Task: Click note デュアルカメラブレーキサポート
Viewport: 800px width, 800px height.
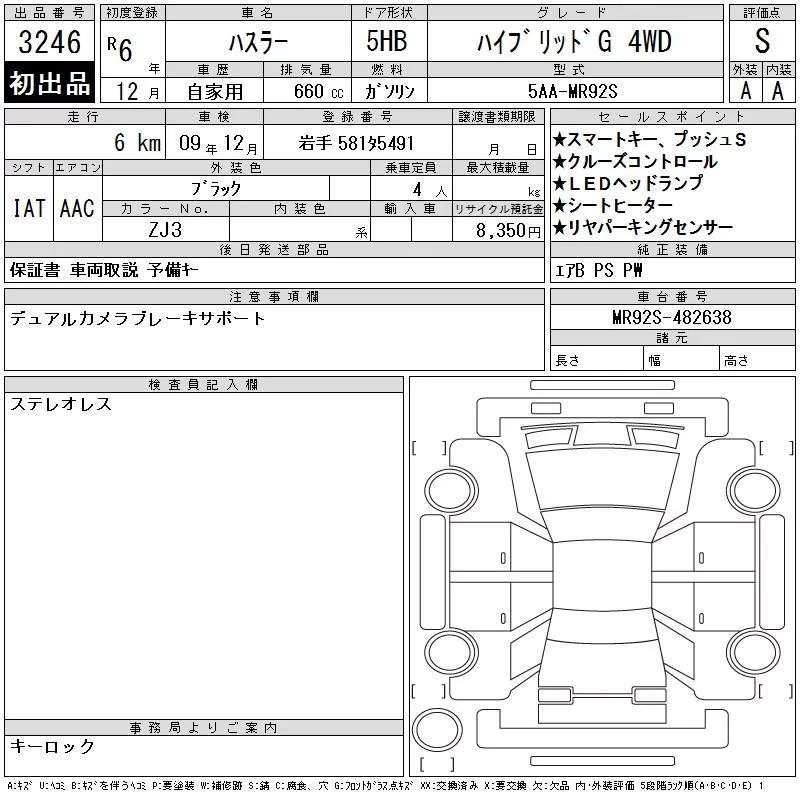Action: tap(138, 318)
